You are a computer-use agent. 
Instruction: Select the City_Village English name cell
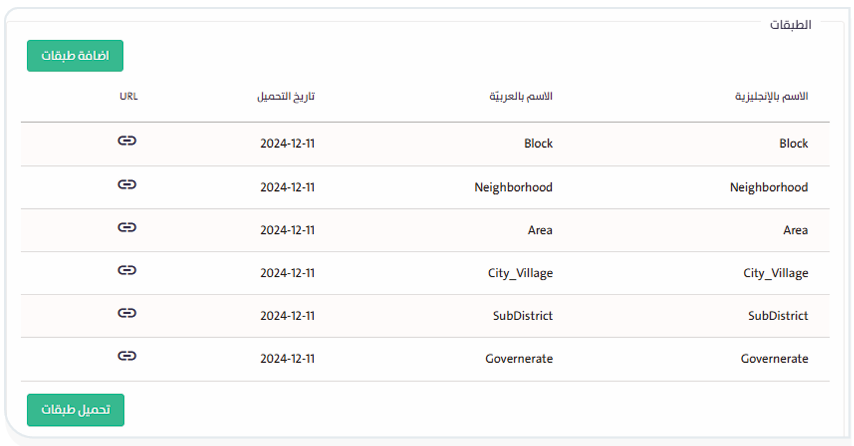(775, 273)
